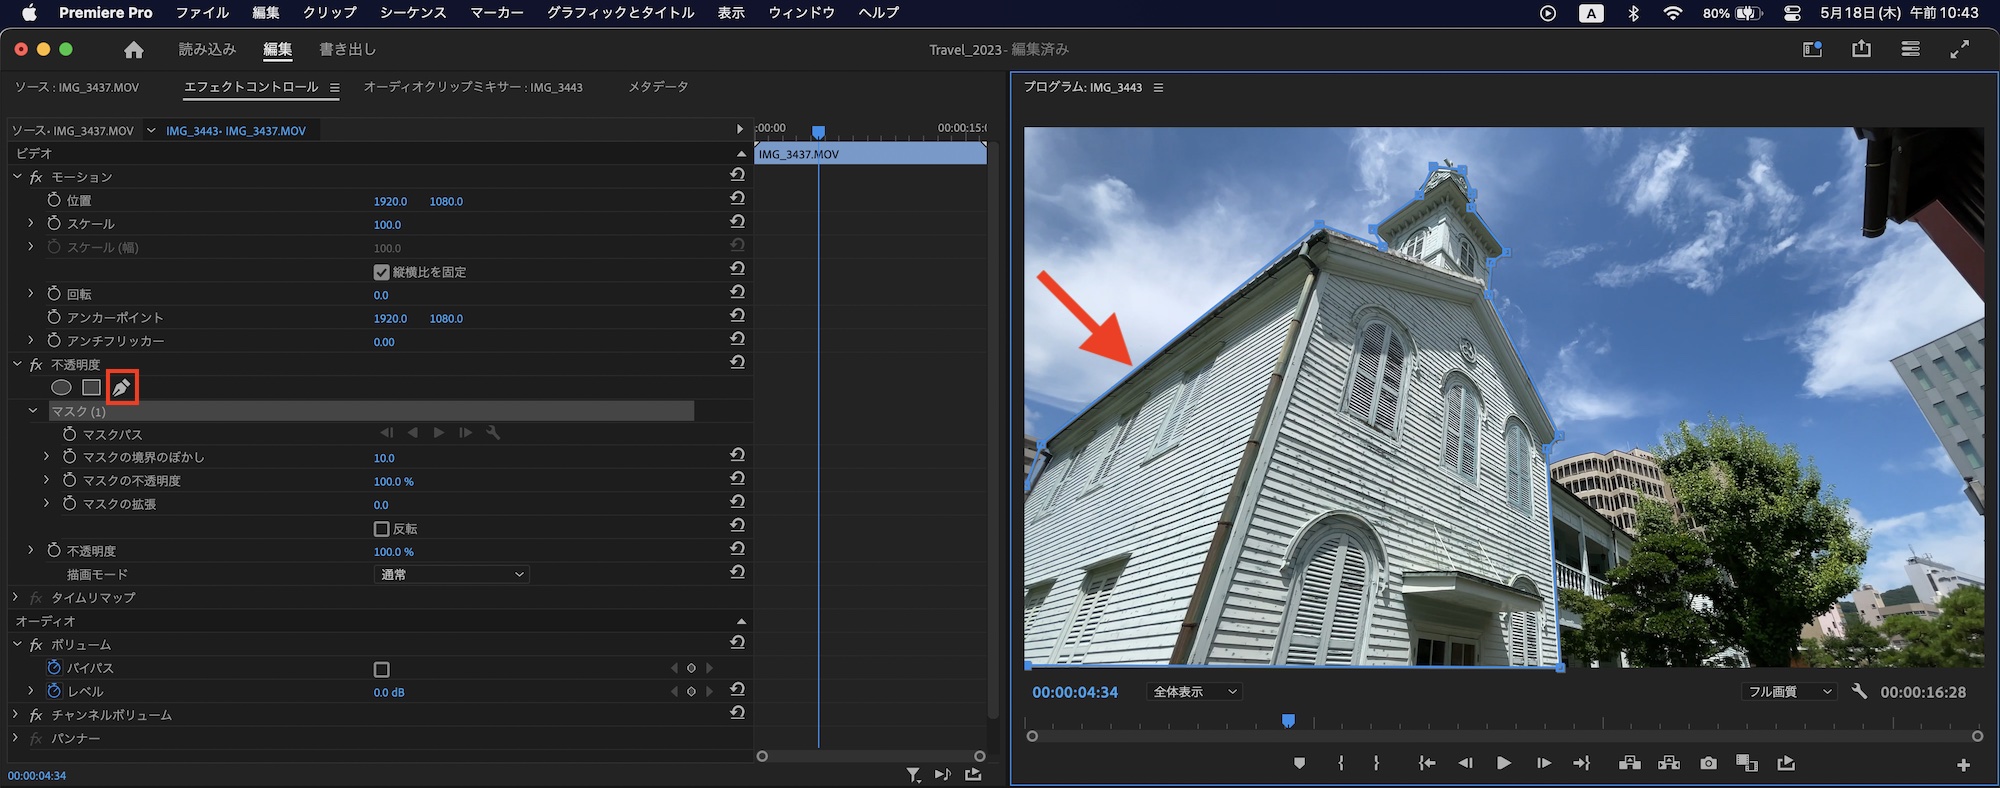Switch to the Metadata (メタデータ) tab
The image size is (2000, 788).
(x=658, y=87)
